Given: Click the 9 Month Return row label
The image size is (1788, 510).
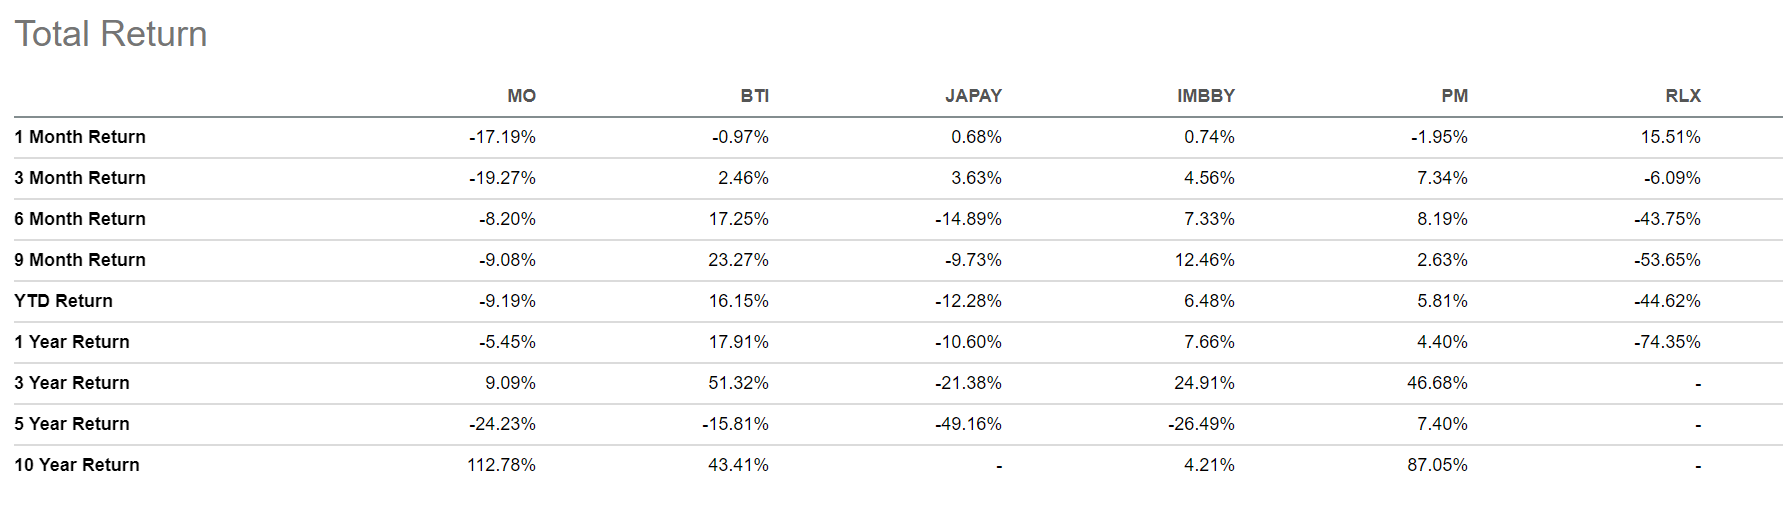Looking at the screenshot, I should 80,260.
